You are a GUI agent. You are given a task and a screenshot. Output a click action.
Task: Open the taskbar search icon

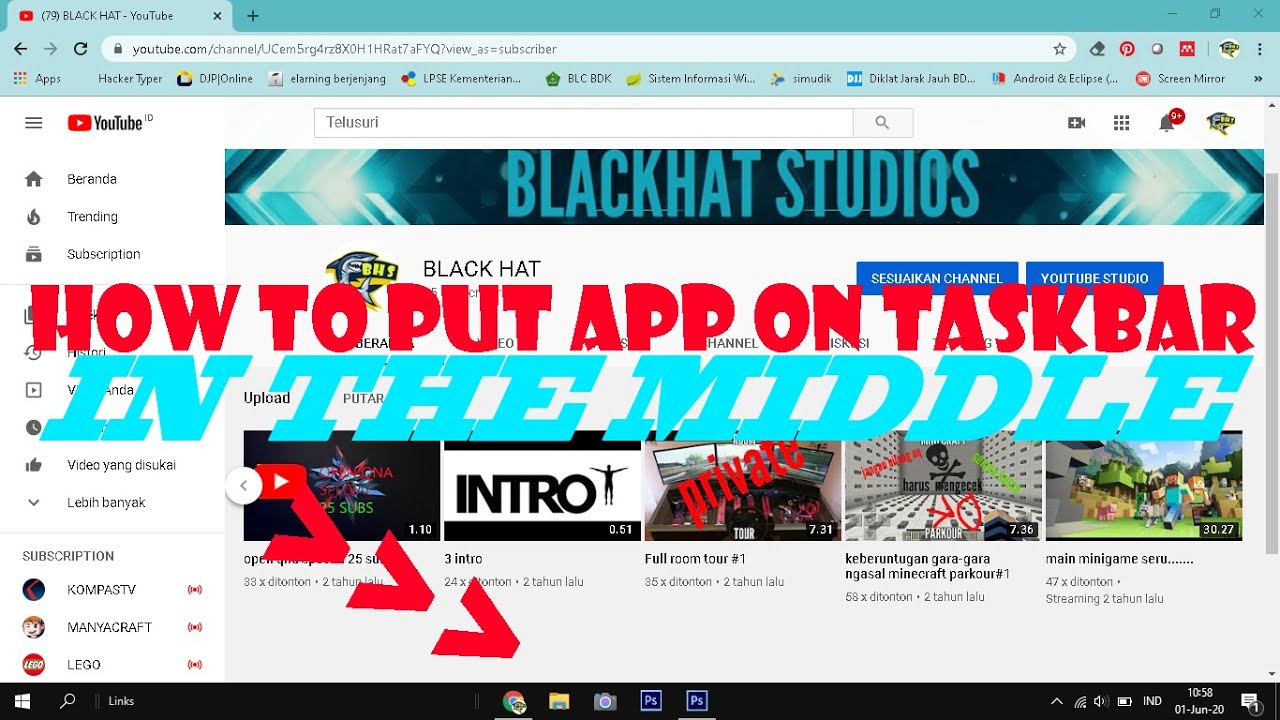coord(68,701)
